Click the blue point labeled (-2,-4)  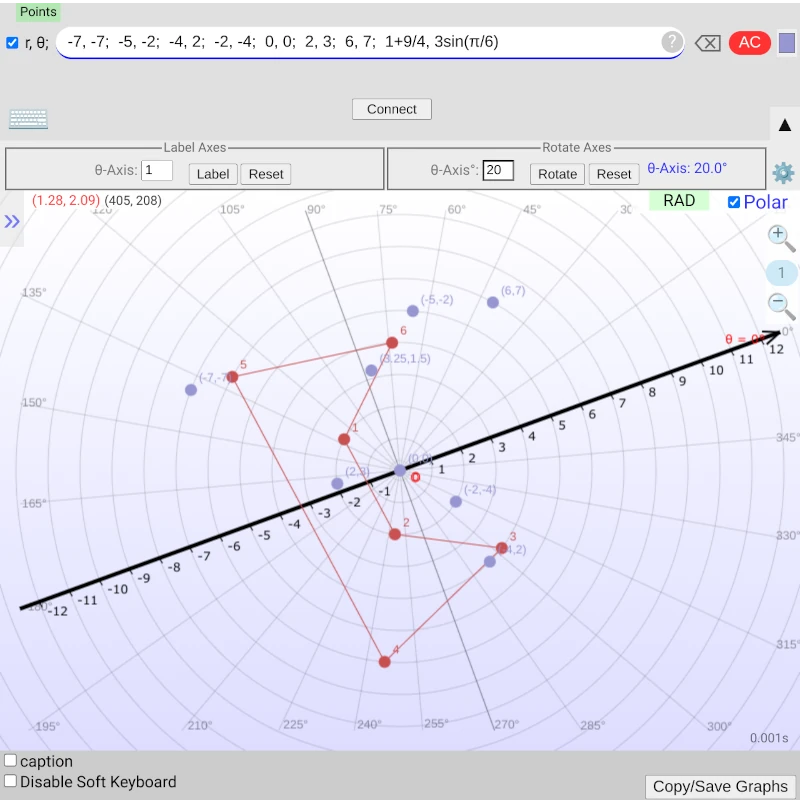coord(456,502)
